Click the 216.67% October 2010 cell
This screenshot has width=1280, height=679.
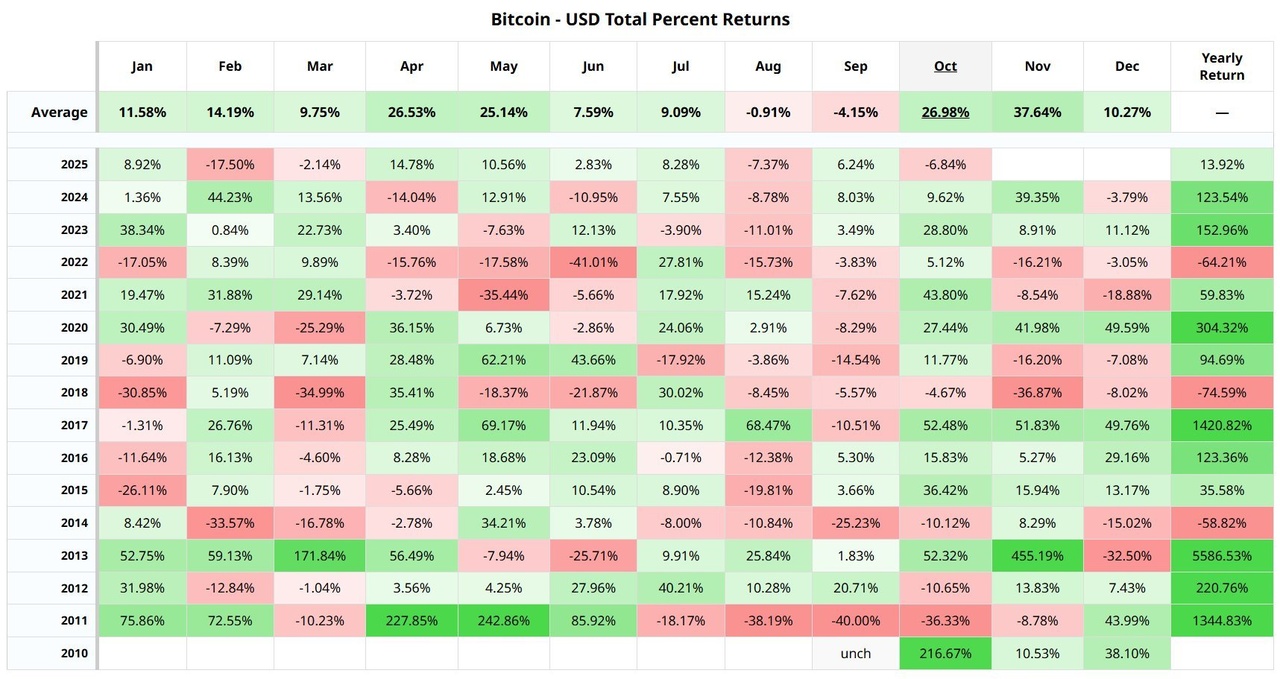point(945,653)
